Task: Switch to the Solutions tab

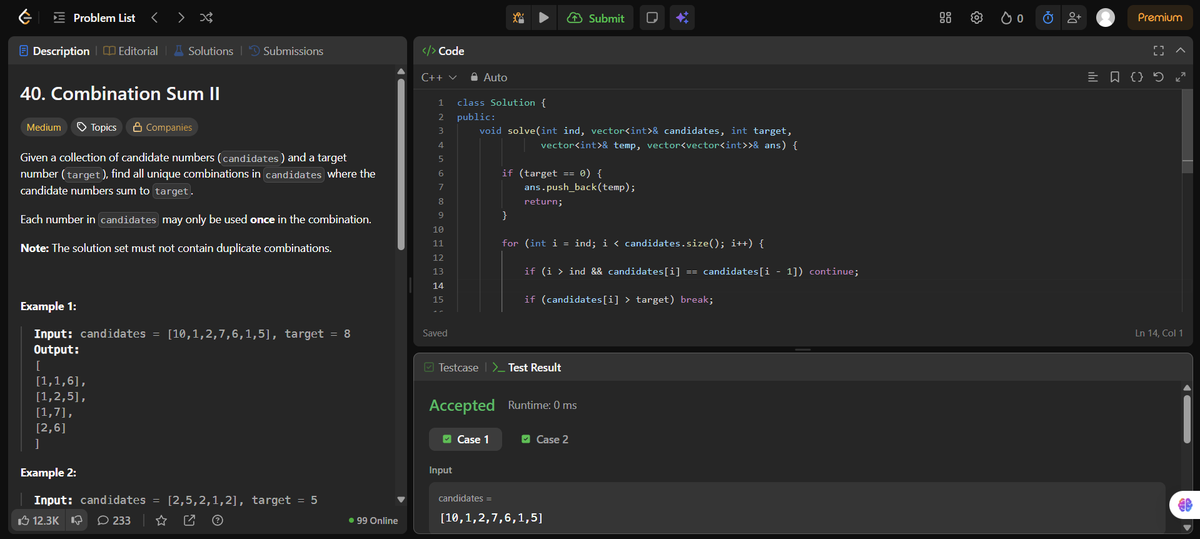Action: click(203, 51)
